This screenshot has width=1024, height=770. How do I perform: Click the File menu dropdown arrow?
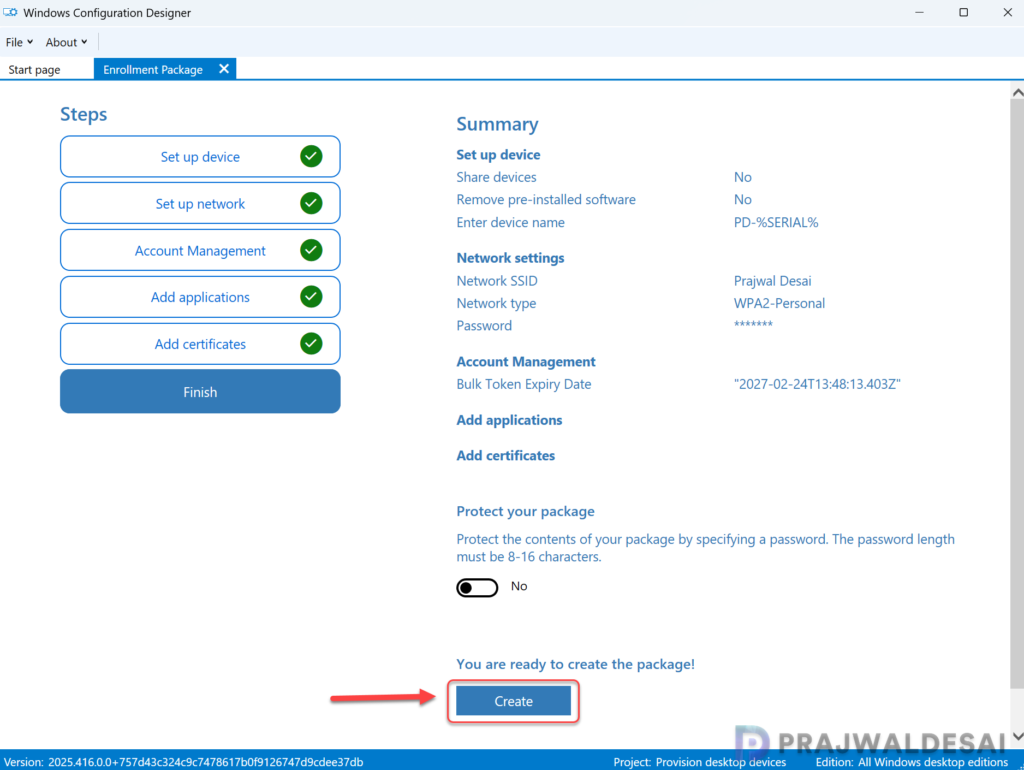30,42
